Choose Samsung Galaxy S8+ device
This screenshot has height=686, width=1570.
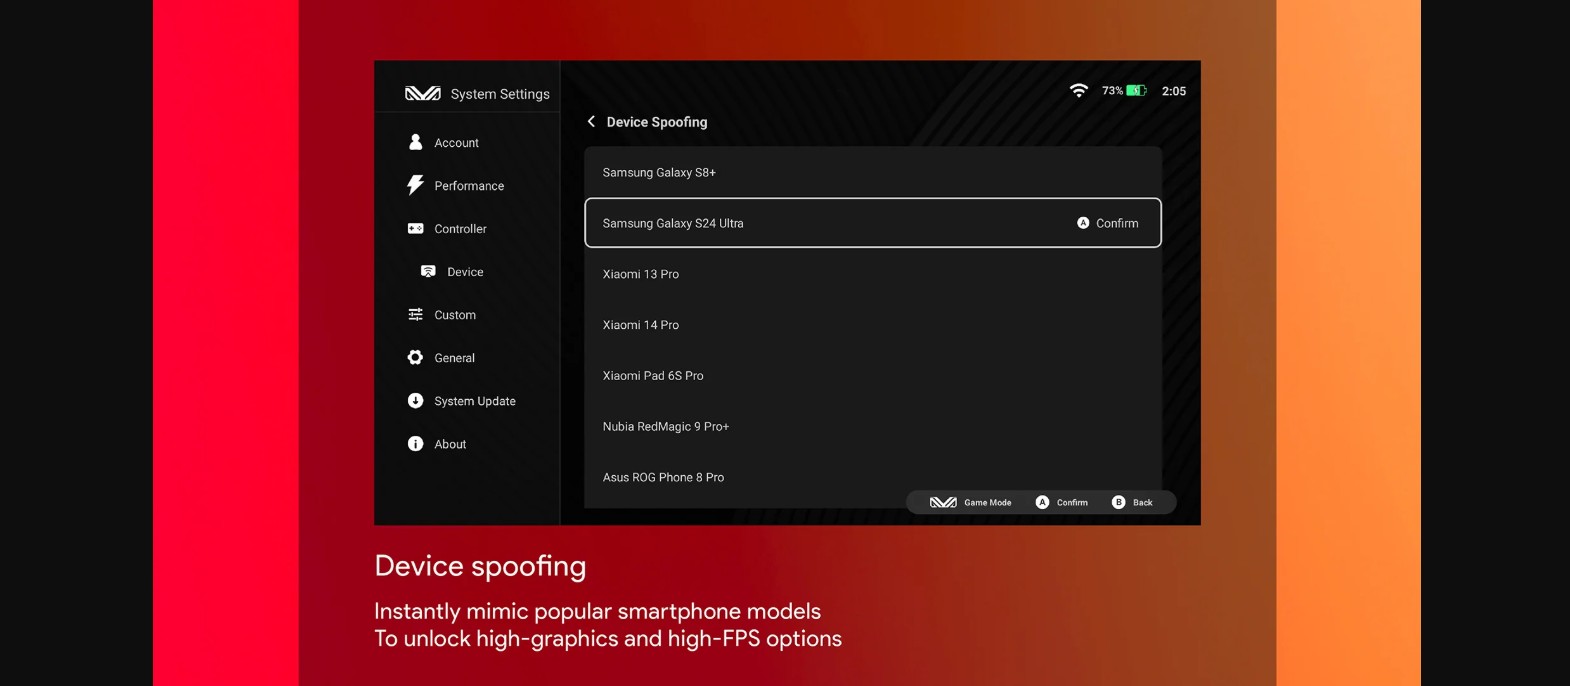tap(873, 172)
